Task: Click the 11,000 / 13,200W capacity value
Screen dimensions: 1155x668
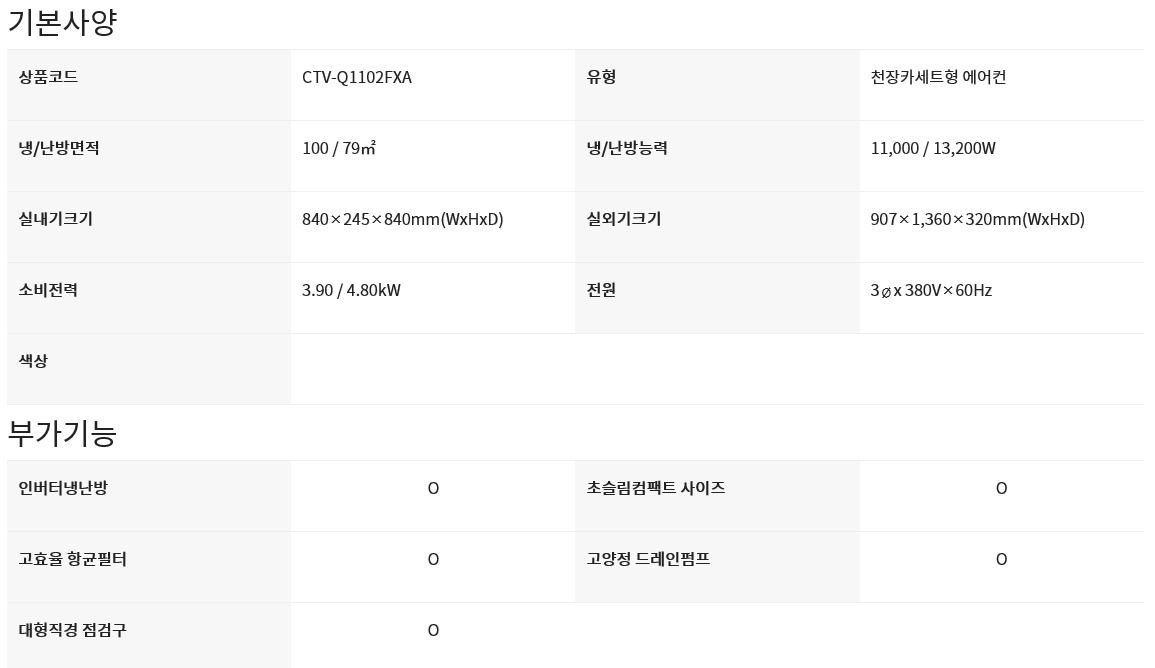Action: click(x=933, y=149)
